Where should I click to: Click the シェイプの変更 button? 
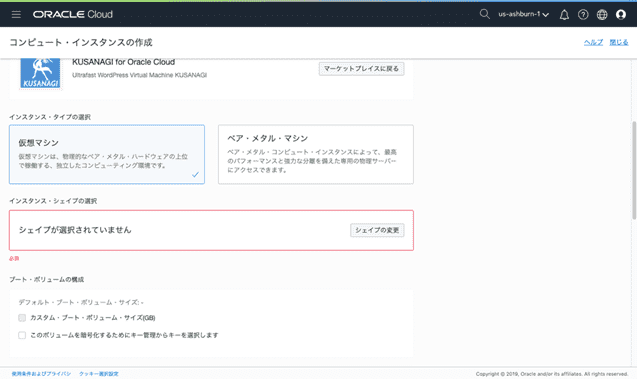tap(377, 230)
